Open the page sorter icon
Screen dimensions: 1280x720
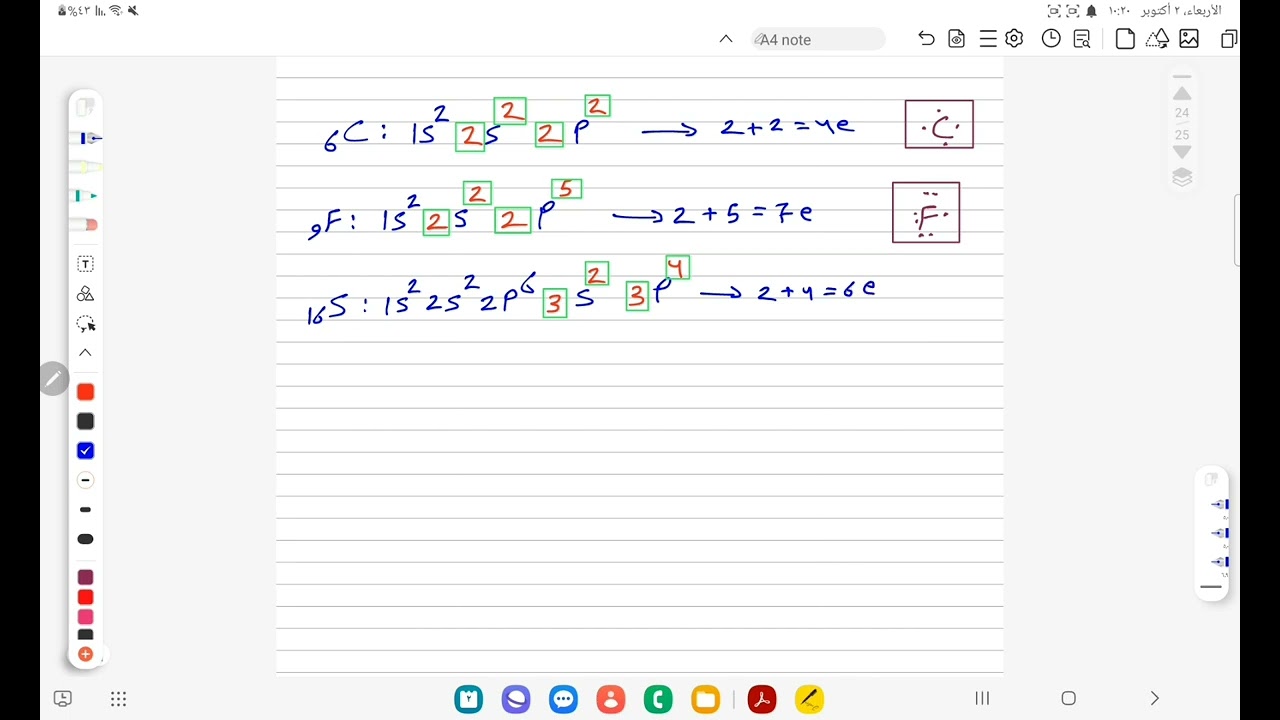pos(1229,39)
